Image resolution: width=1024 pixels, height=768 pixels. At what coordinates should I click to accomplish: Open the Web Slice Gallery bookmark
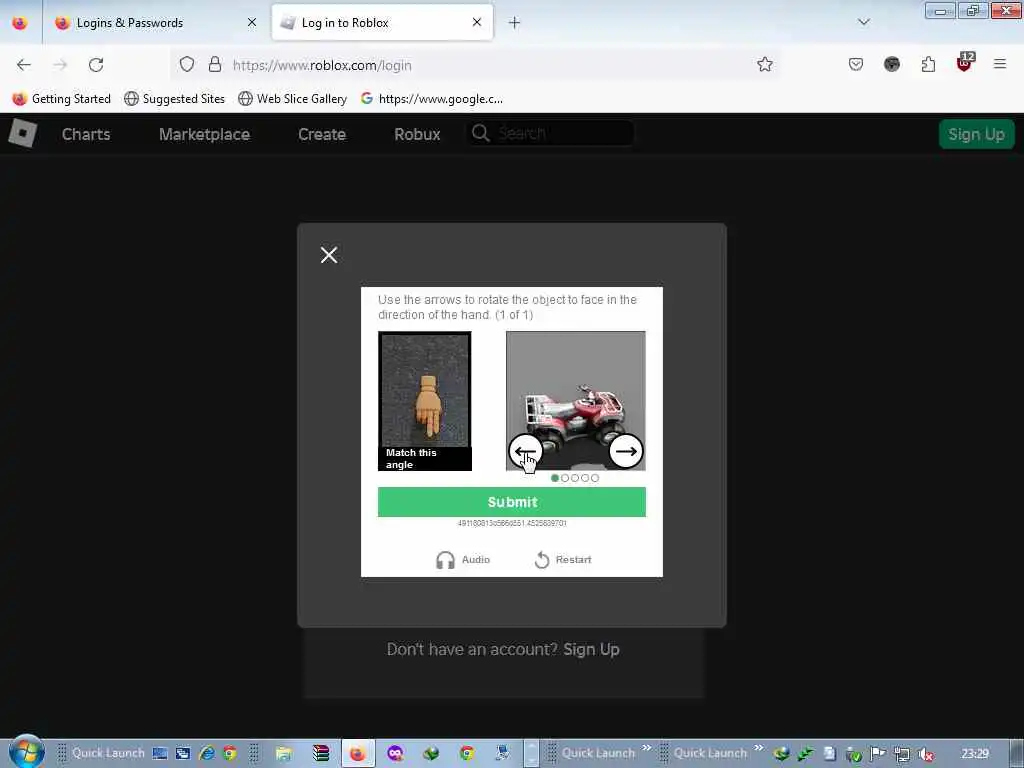(x=293, y=99)
